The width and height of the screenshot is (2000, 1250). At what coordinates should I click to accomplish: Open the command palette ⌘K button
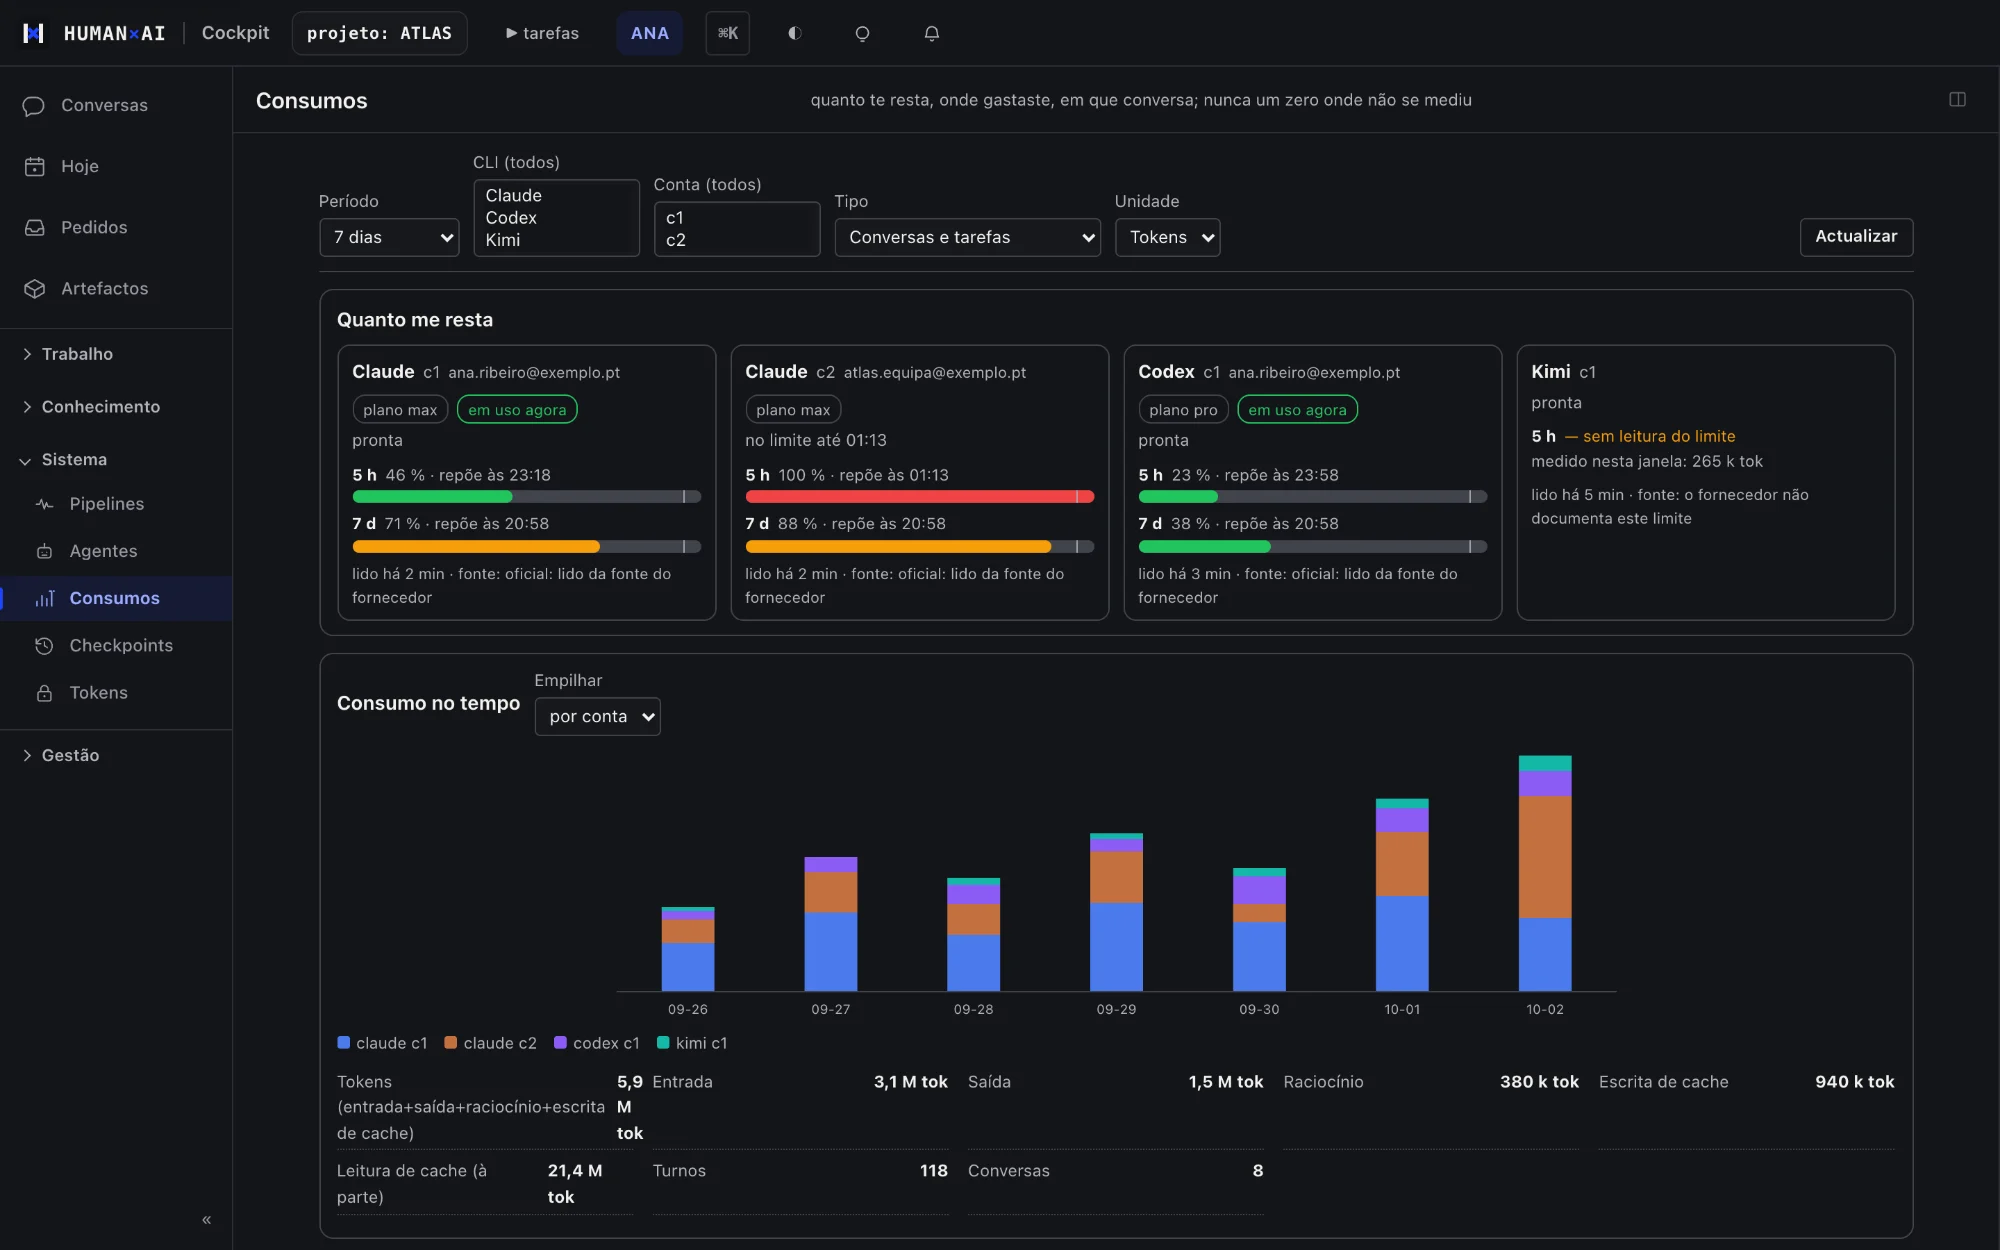727,33
